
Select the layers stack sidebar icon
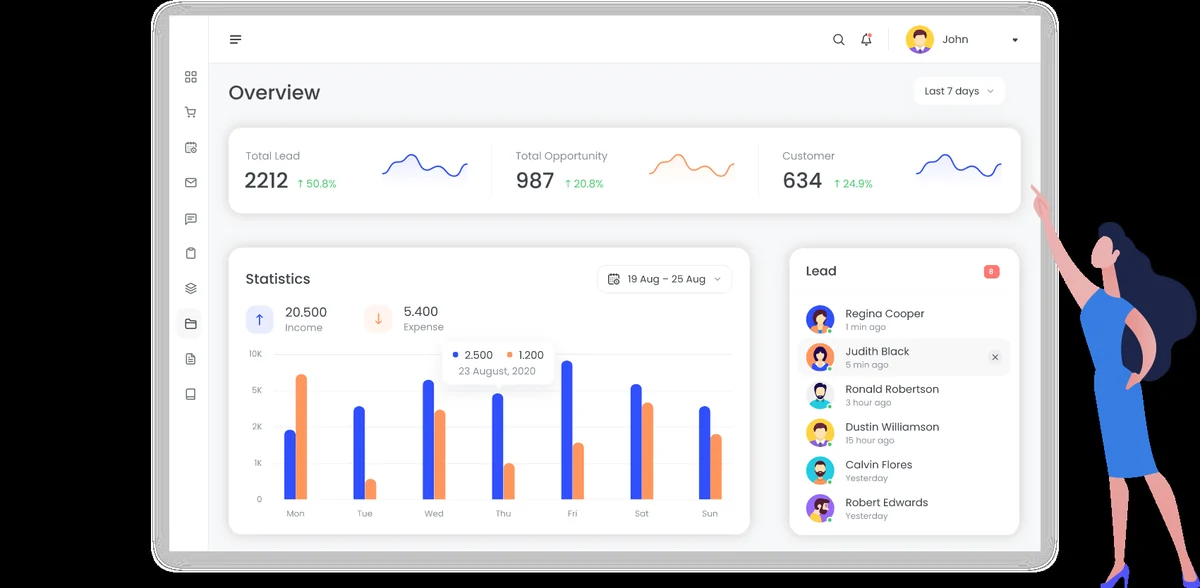pos(191,288)
